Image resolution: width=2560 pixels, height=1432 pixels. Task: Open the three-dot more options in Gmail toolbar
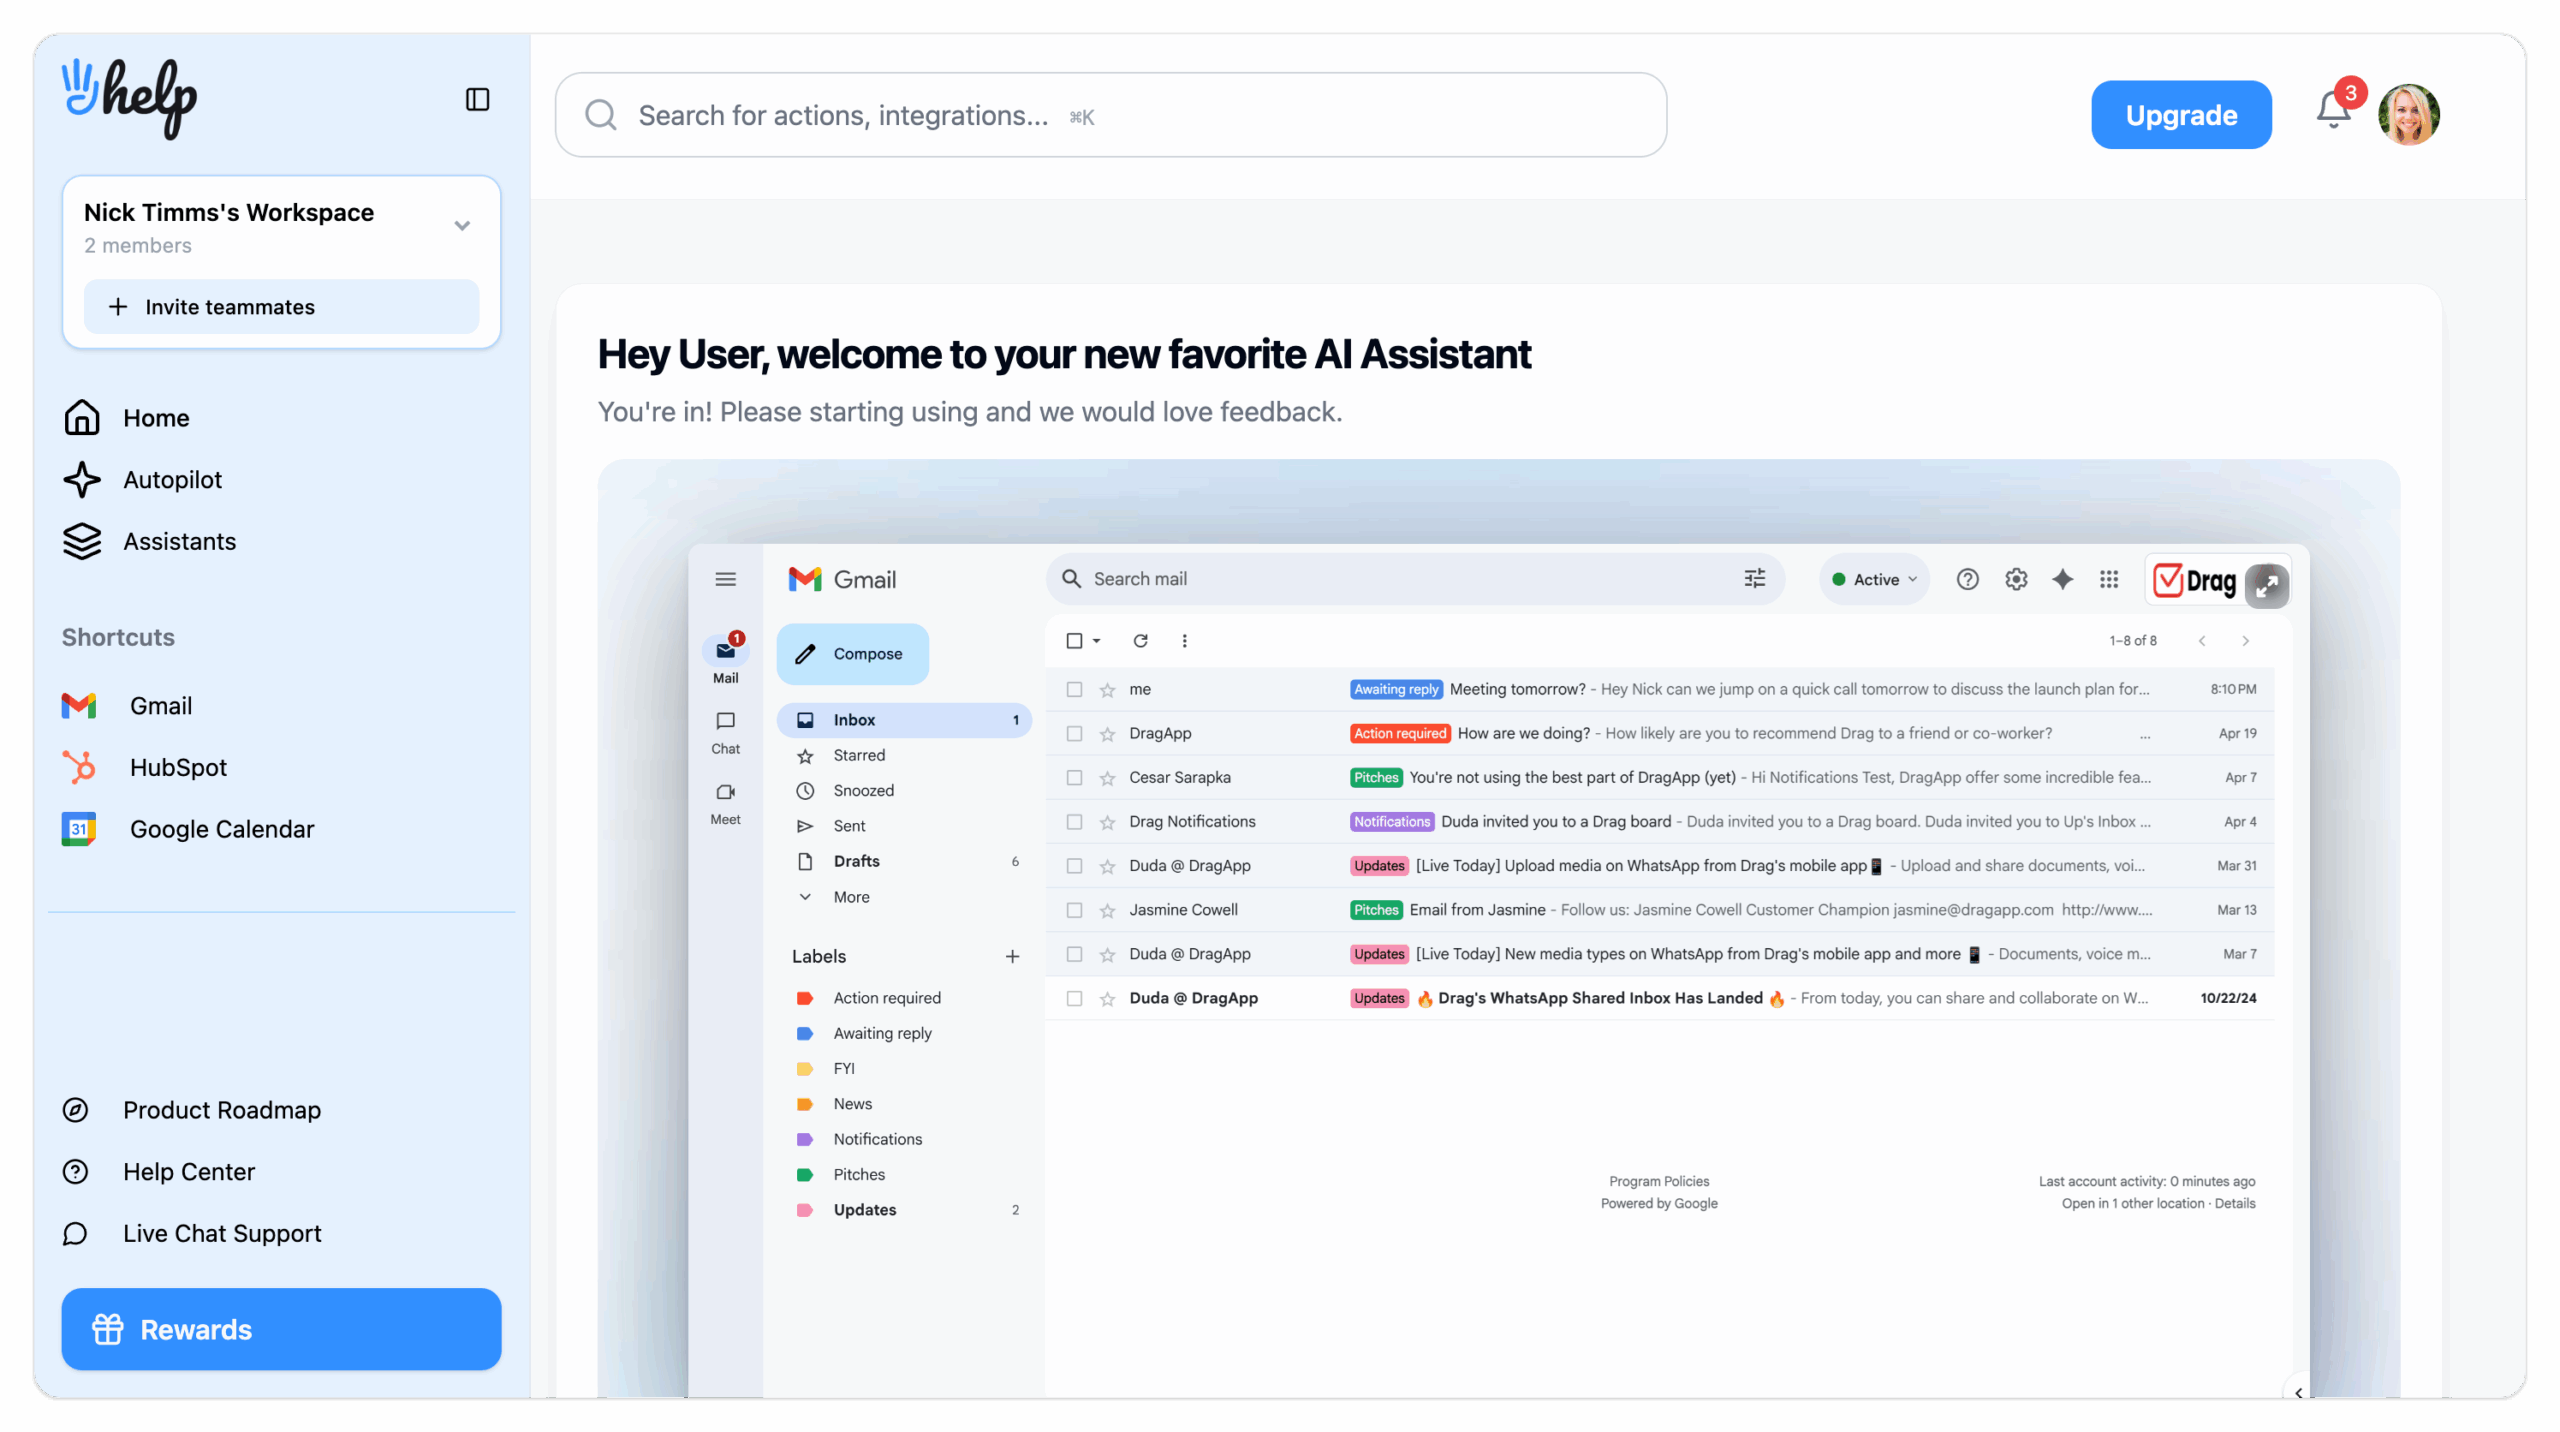coord(1184,640)
